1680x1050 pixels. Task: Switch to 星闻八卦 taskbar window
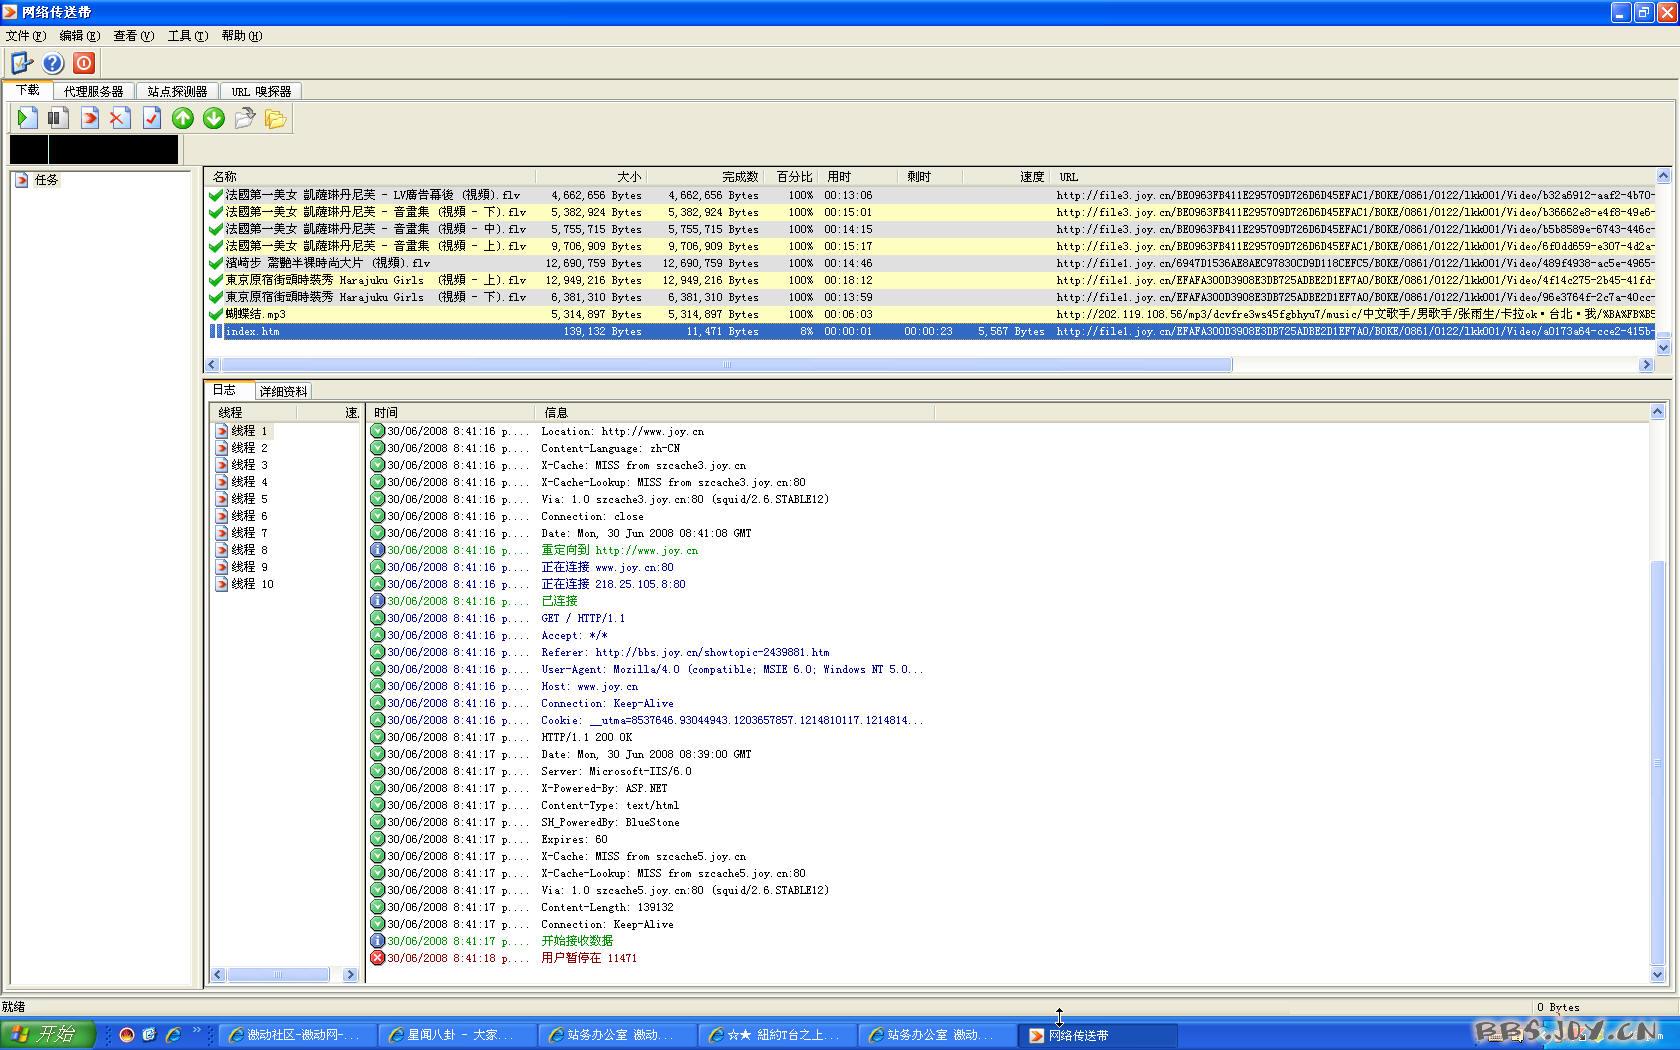click(x=456, y=1035)
